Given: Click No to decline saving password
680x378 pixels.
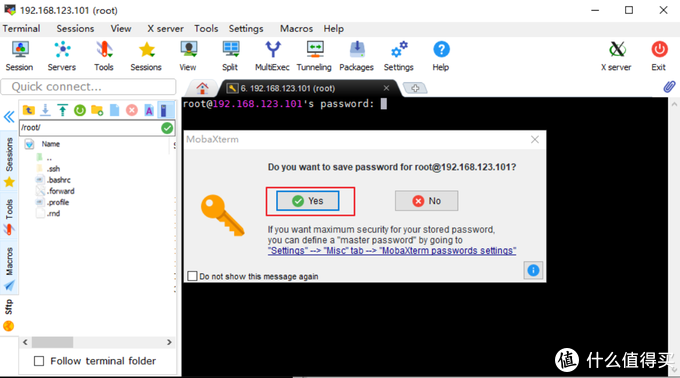Looking at the screenshot, I should click(426, 201).
